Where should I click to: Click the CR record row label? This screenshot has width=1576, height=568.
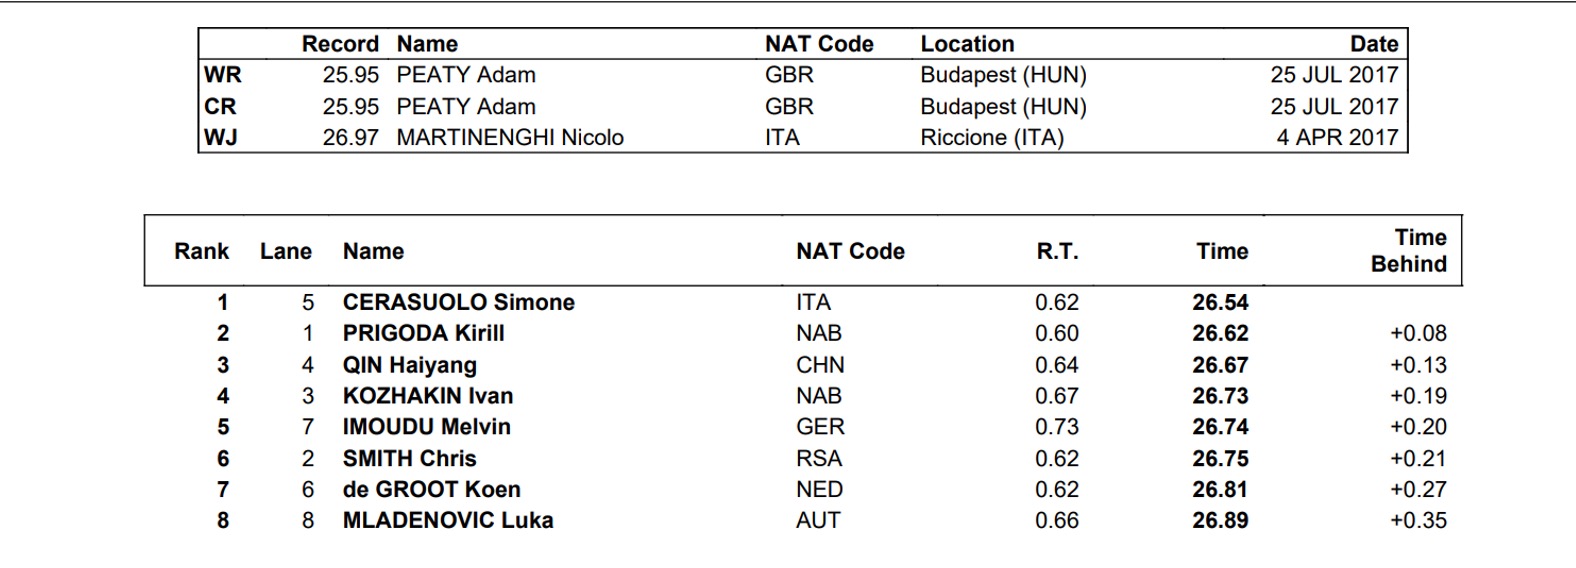(x=220, y=106)
